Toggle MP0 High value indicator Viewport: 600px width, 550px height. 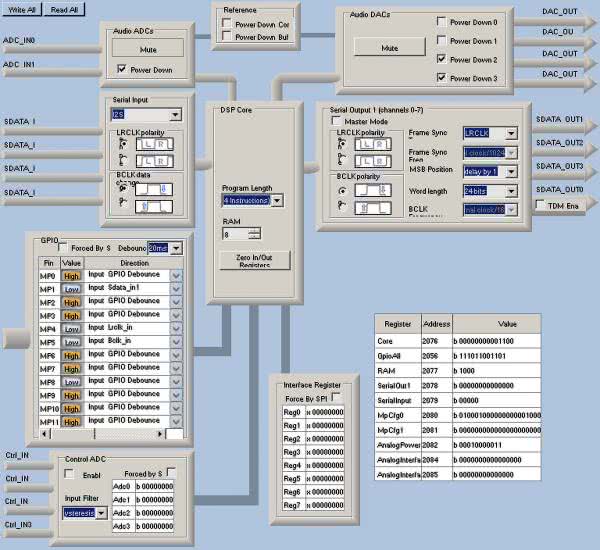click(x=71, y=274)
